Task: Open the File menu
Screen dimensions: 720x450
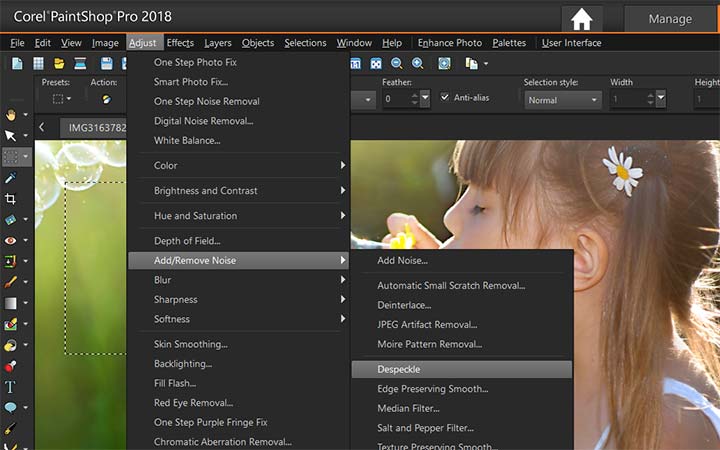Action: (17, 43)
